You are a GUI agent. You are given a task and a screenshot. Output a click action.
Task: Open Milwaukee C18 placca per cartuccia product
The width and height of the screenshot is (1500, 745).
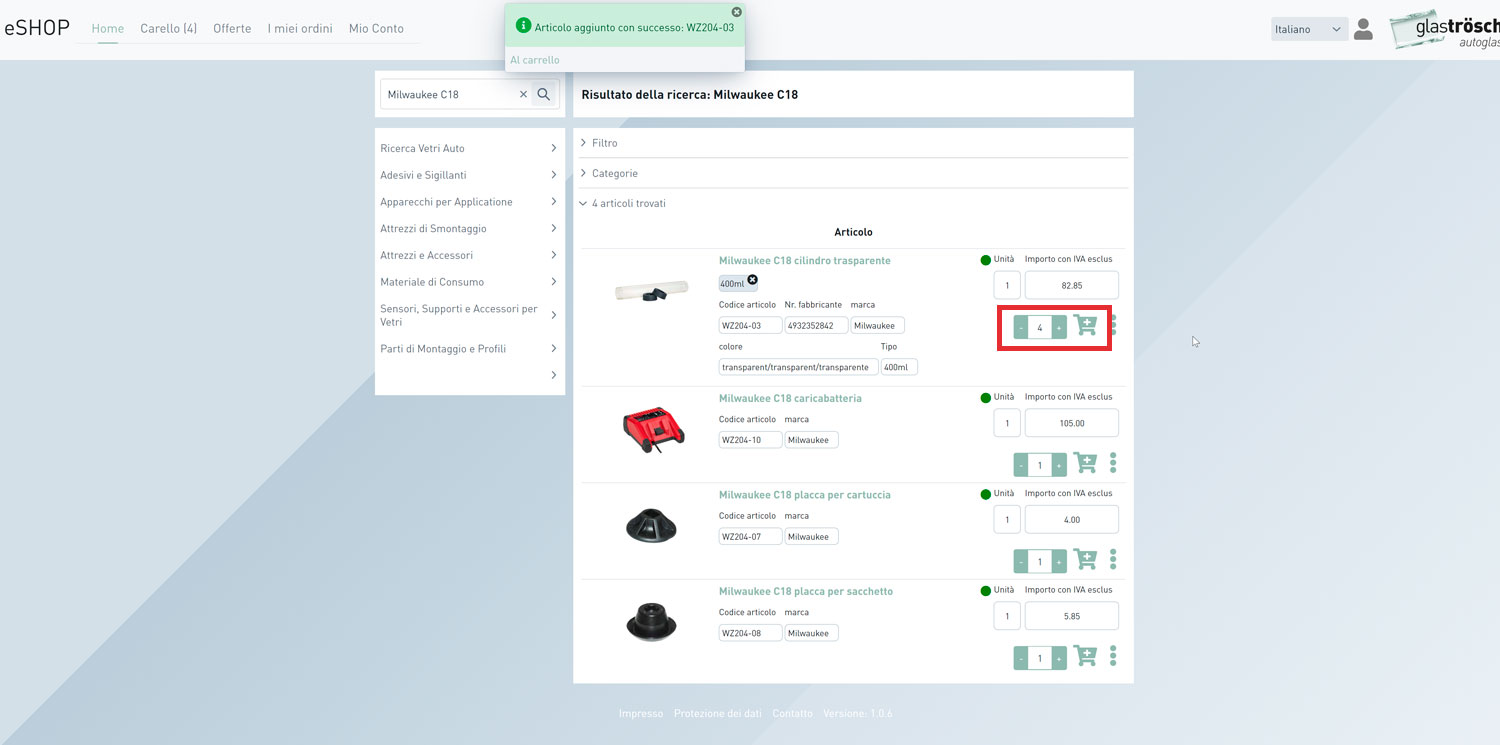(804, 495)
